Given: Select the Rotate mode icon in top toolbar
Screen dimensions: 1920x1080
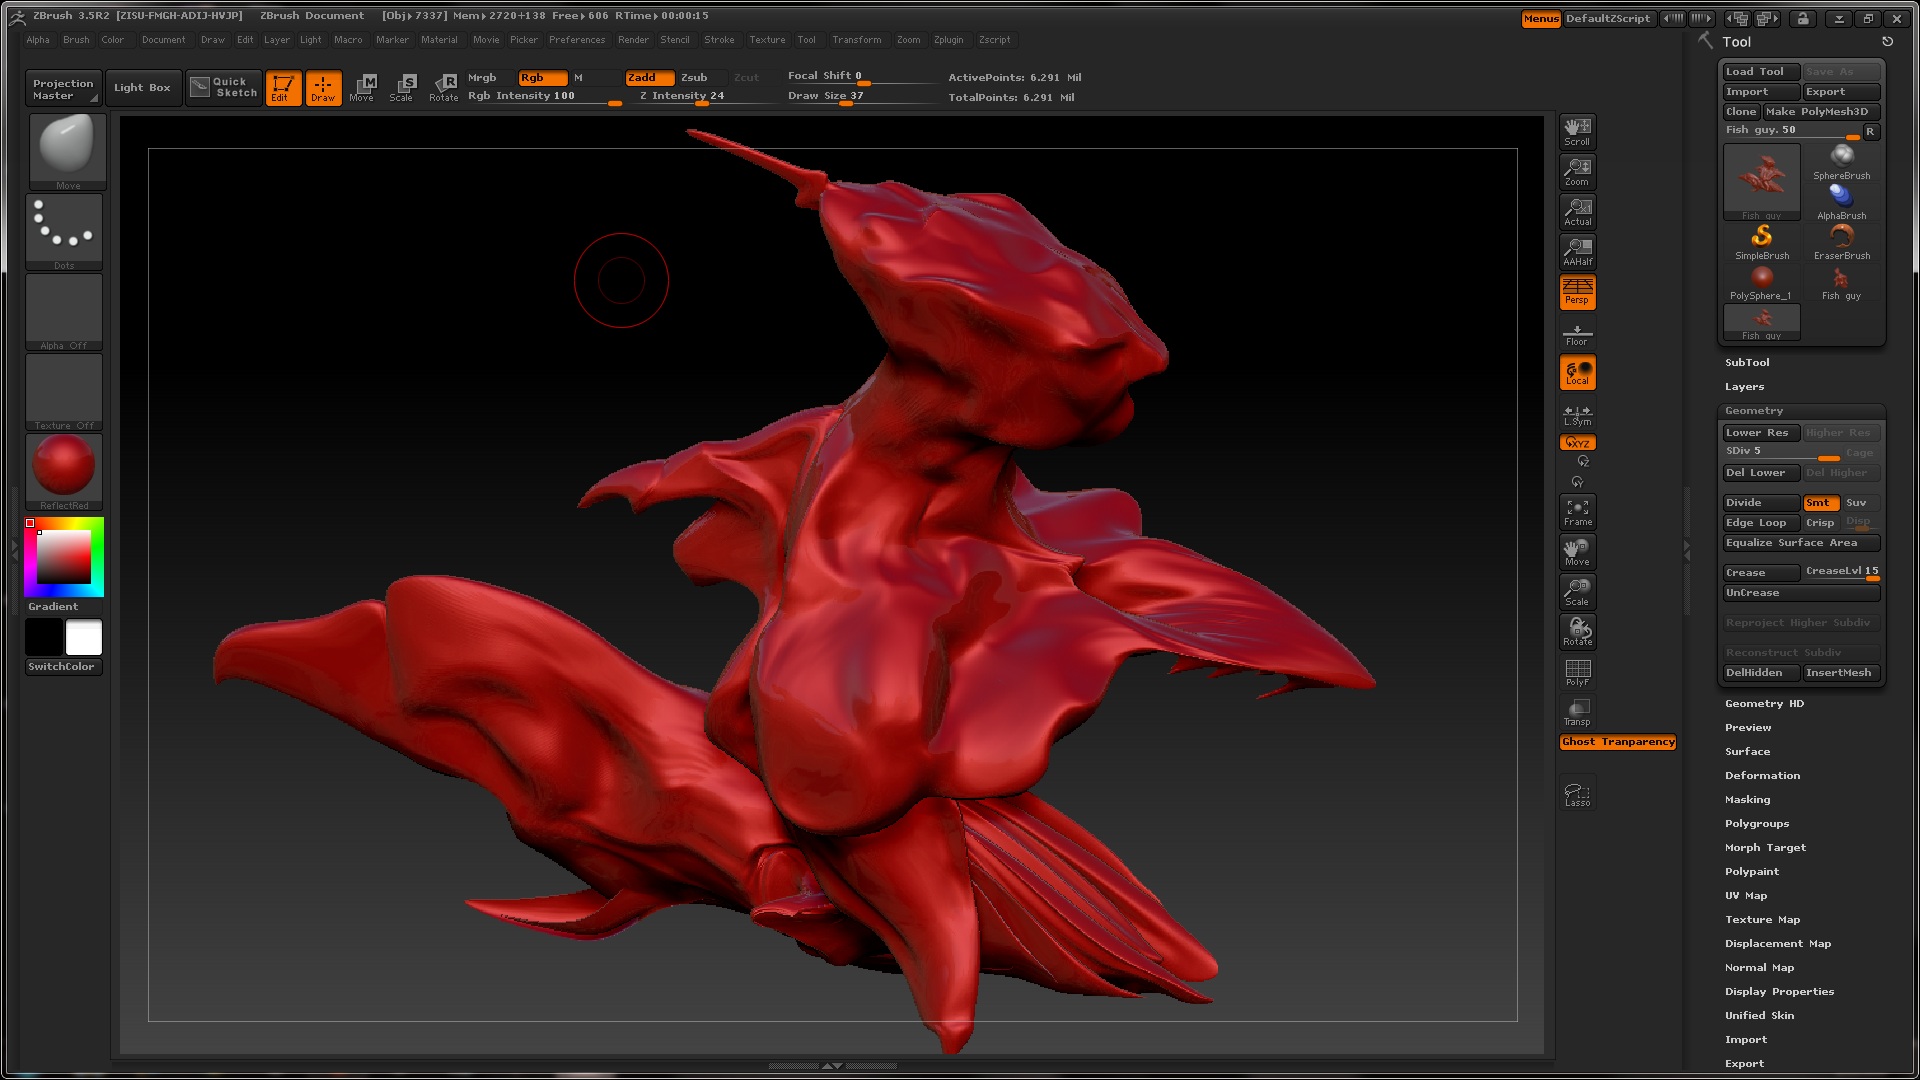Looking at the screenshot, I should pos(444,87).
